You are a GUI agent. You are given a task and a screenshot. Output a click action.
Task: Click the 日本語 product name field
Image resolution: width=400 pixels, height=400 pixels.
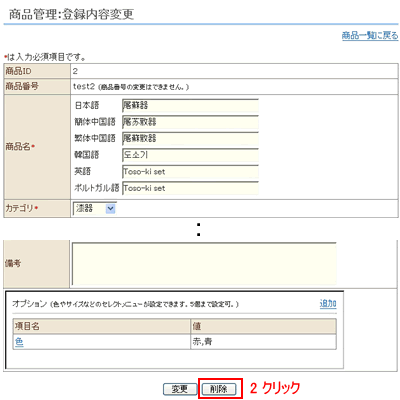[190, 105]
